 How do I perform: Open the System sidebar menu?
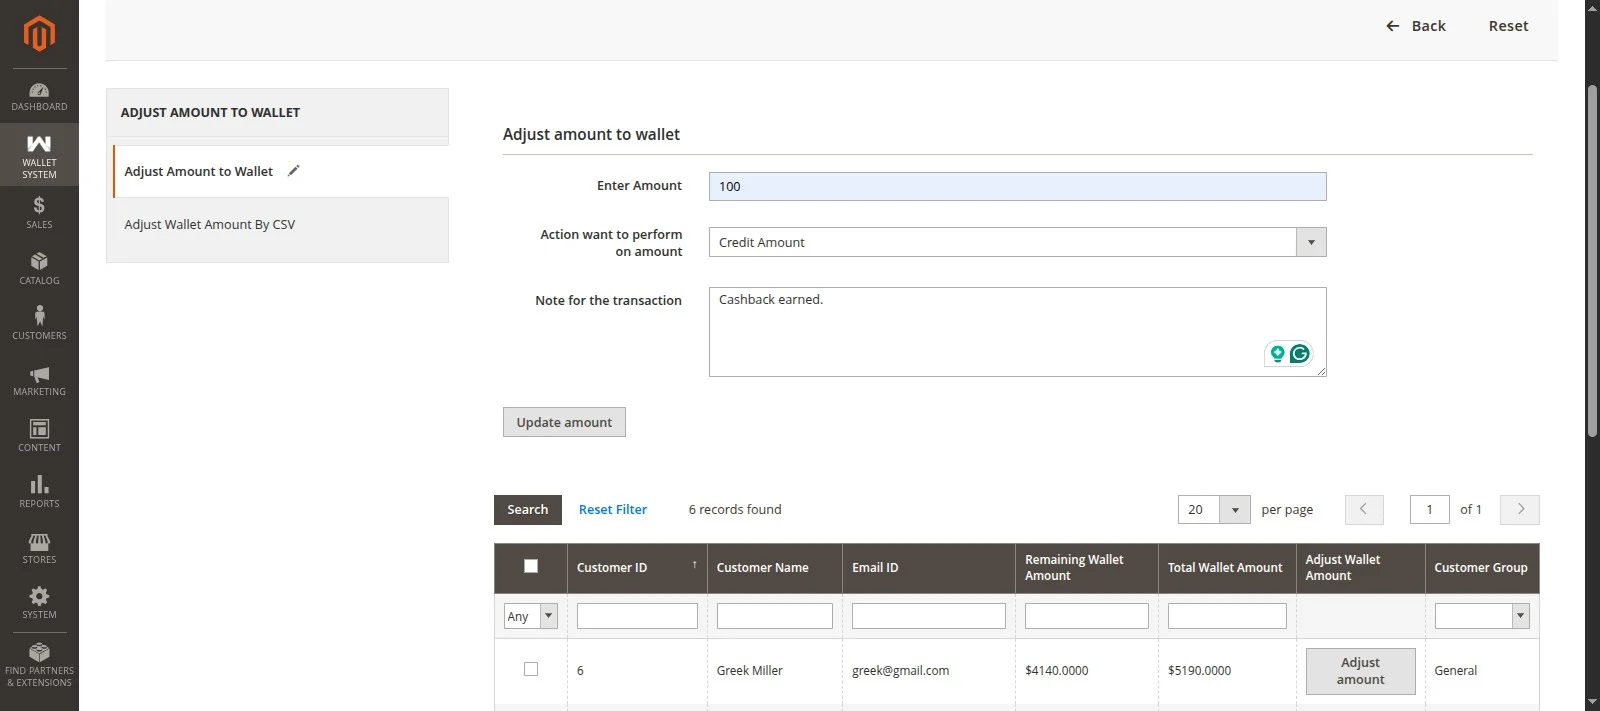pyautogui.click(x=39, y=603)
